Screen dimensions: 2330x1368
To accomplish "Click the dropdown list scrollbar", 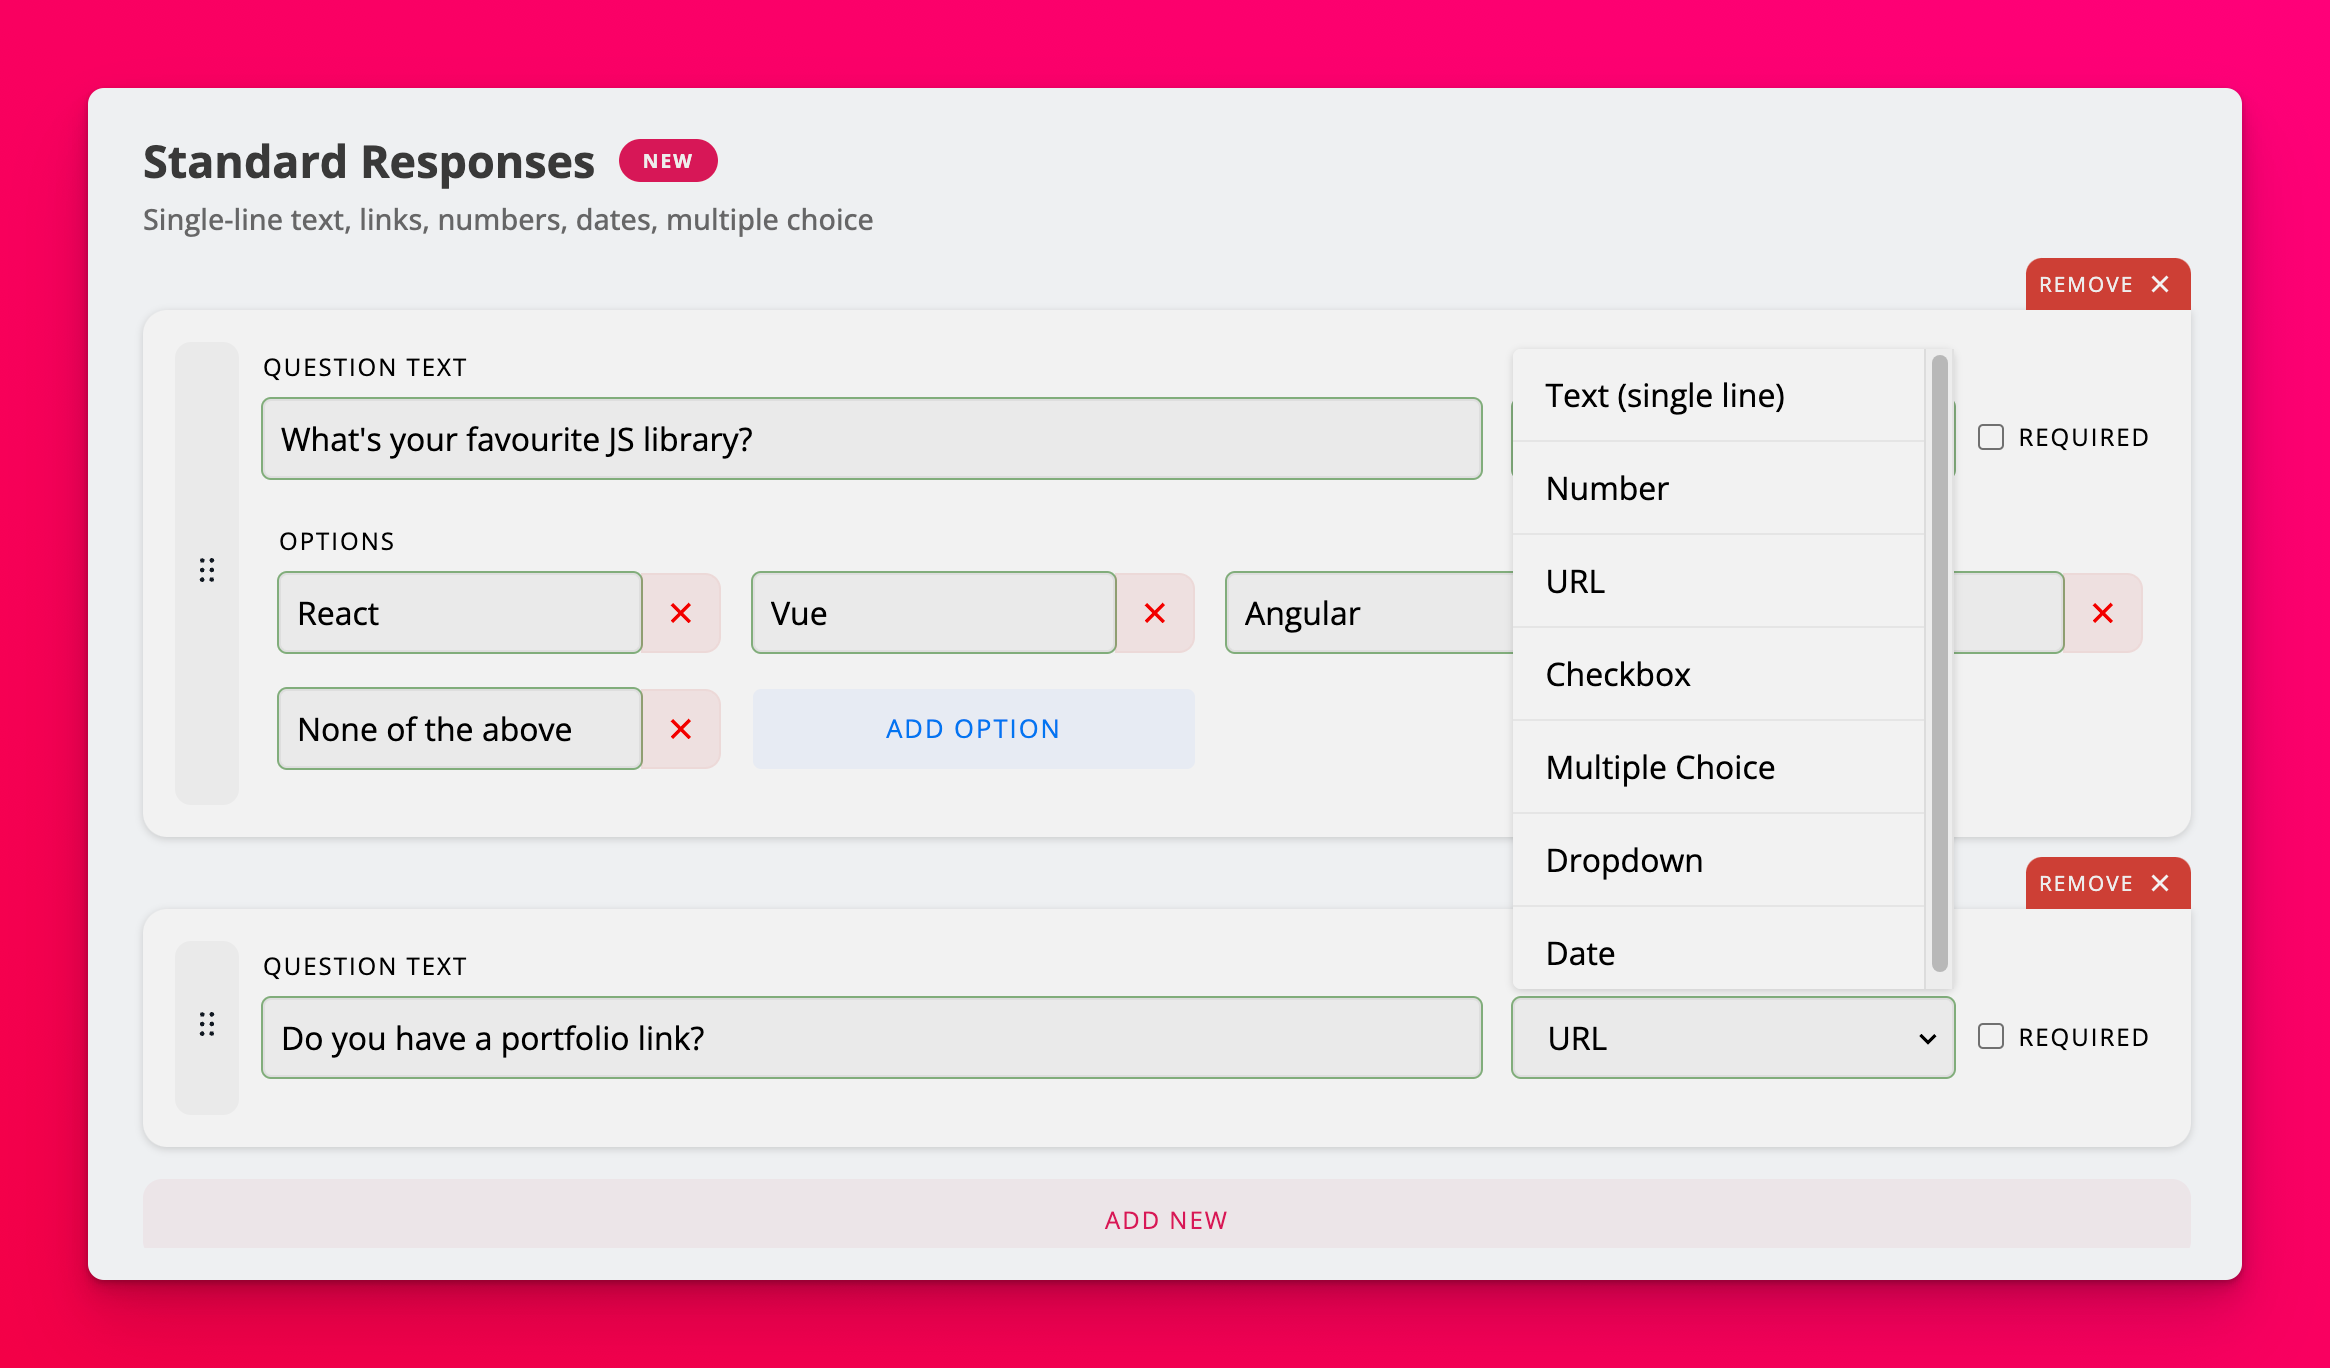I will point(1939,660).
